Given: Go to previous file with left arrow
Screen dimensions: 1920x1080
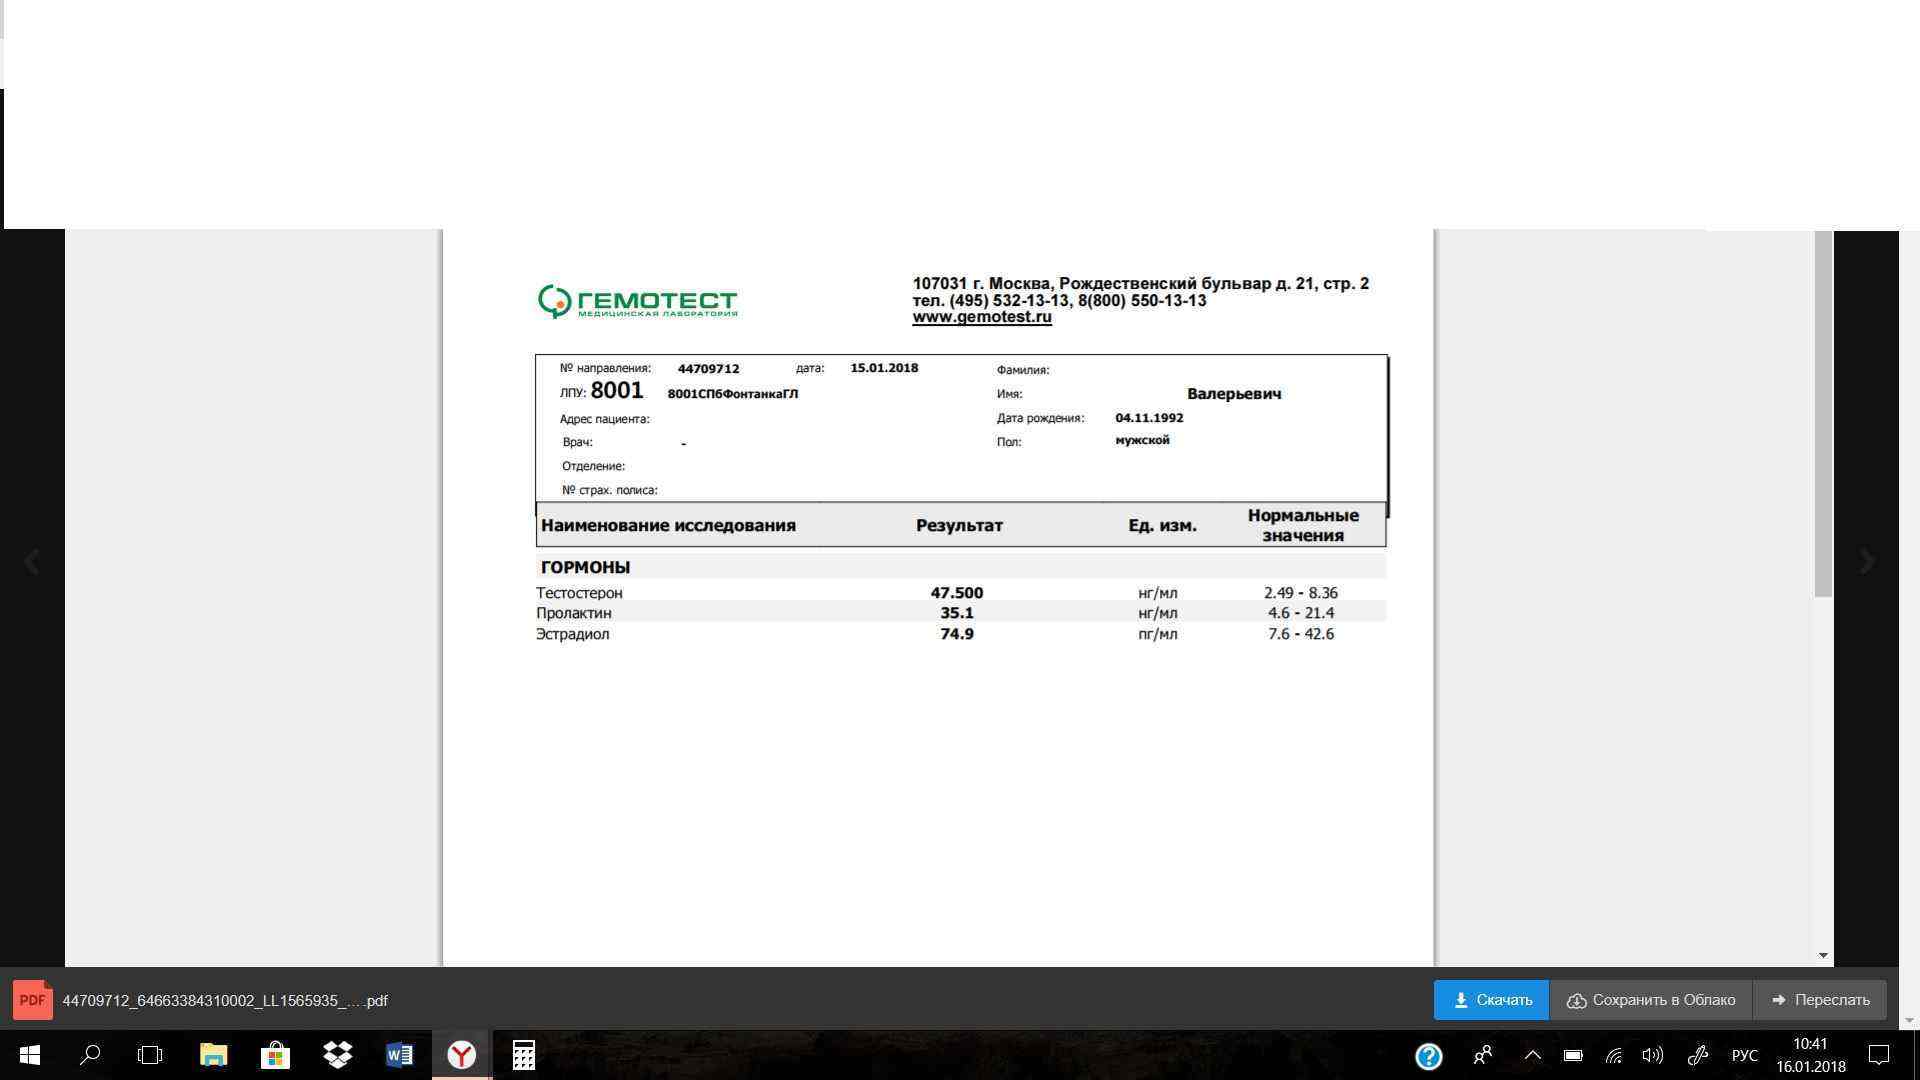Looking at the screenshot, I should (32, 562).
